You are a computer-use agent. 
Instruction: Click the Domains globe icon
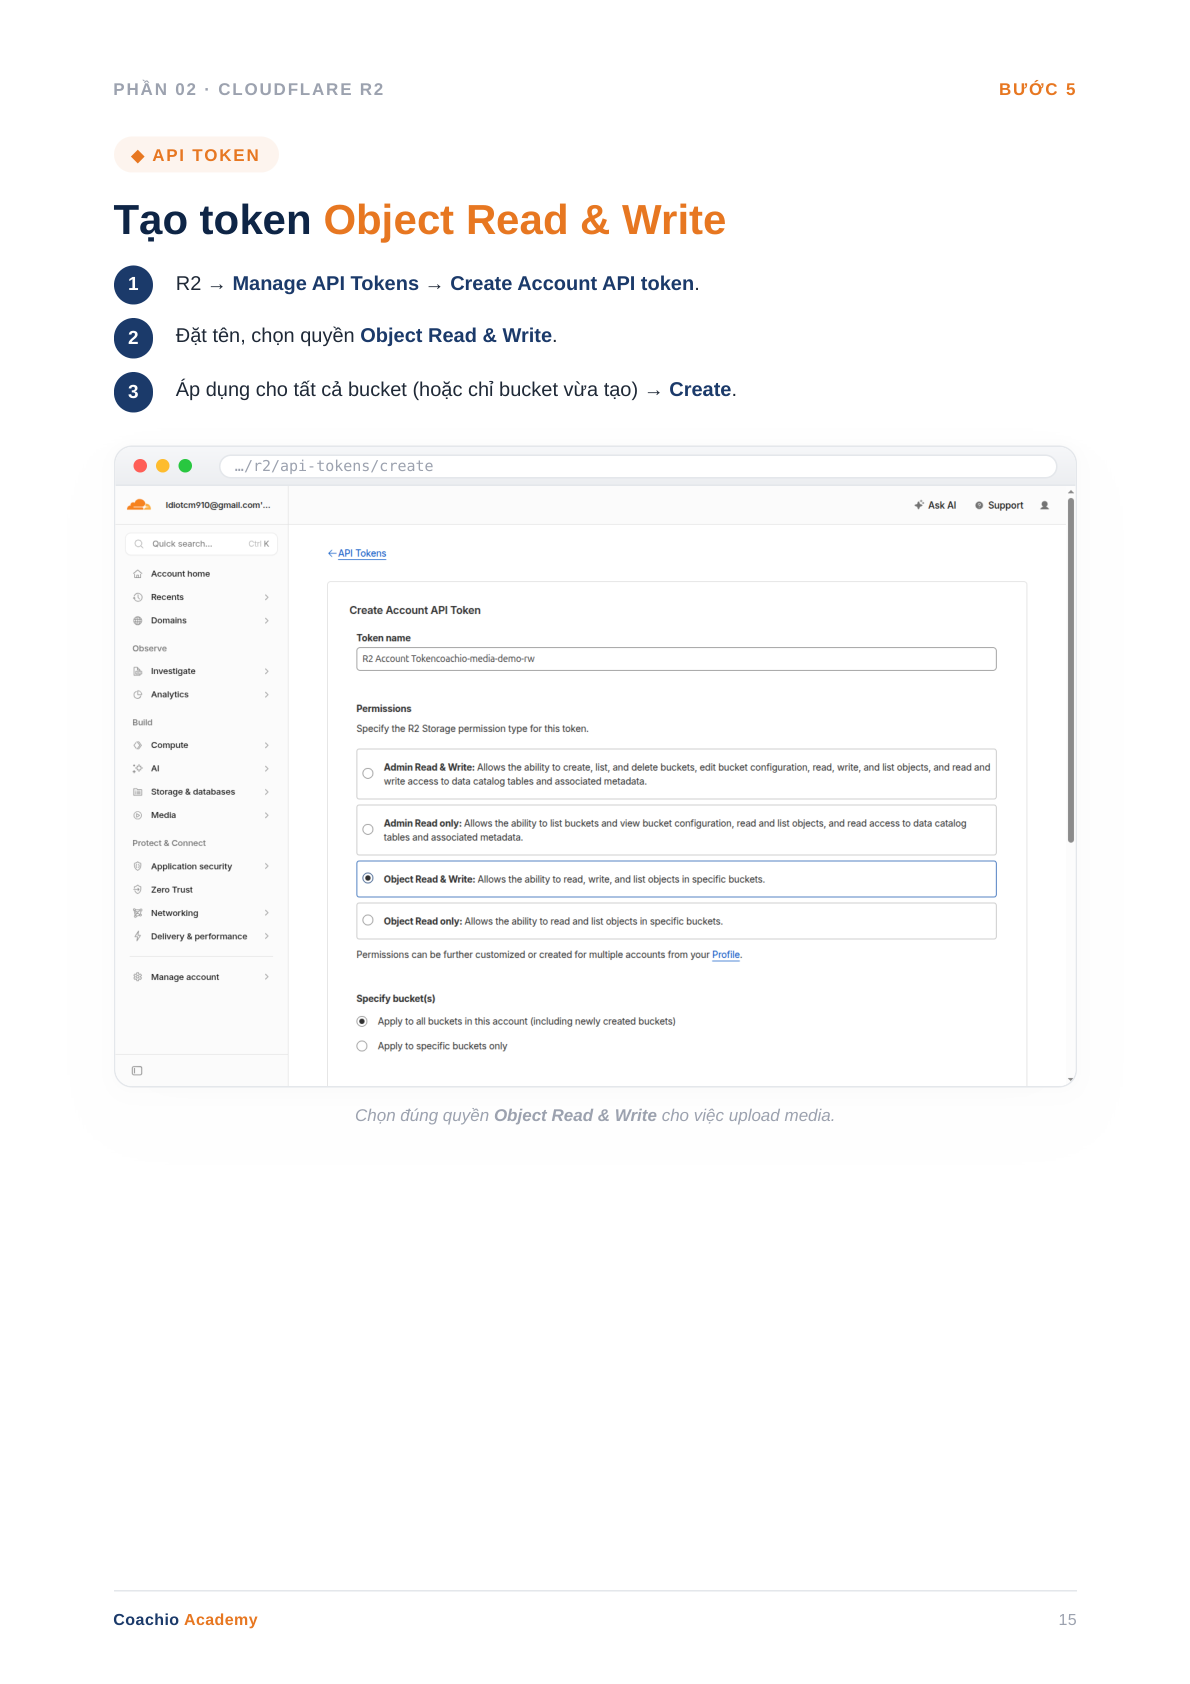click(138, 621)
